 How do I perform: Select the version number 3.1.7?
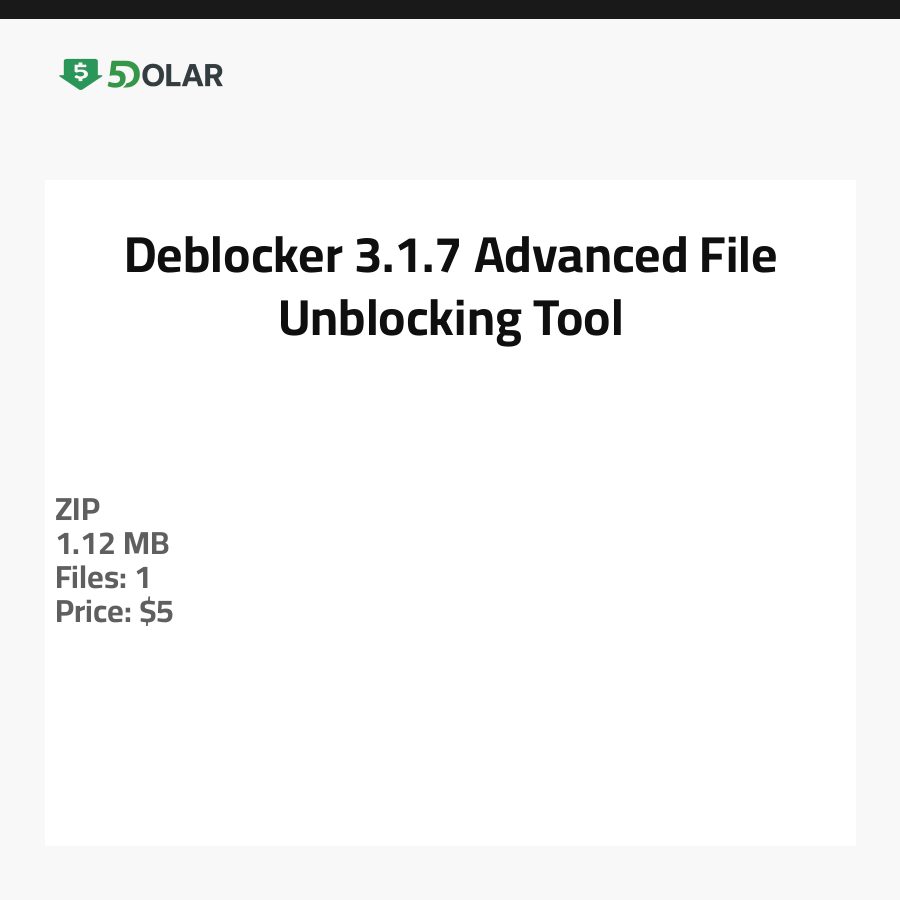pos(407,257)
